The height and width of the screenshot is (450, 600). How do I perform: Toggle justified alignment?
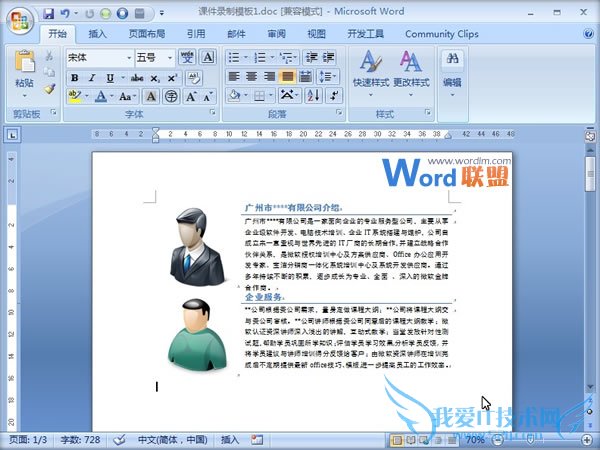288,77
